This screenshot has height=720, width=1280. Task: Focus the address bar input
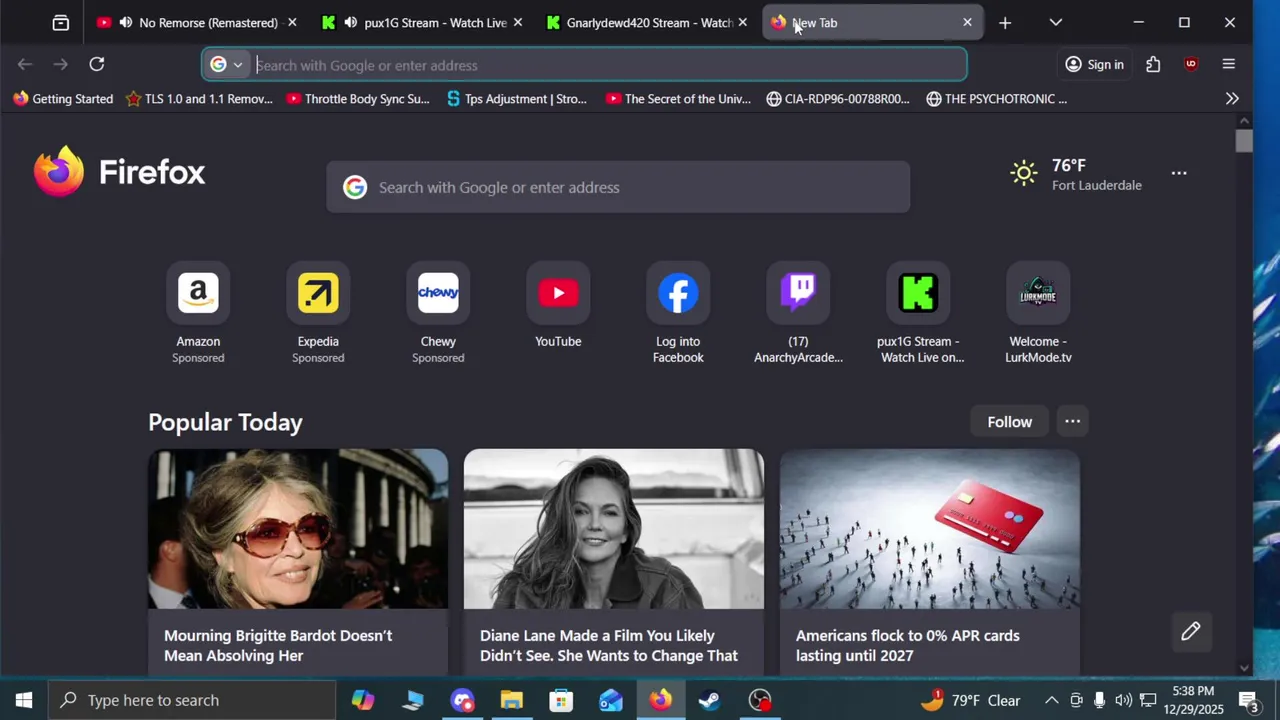(607, 65)
